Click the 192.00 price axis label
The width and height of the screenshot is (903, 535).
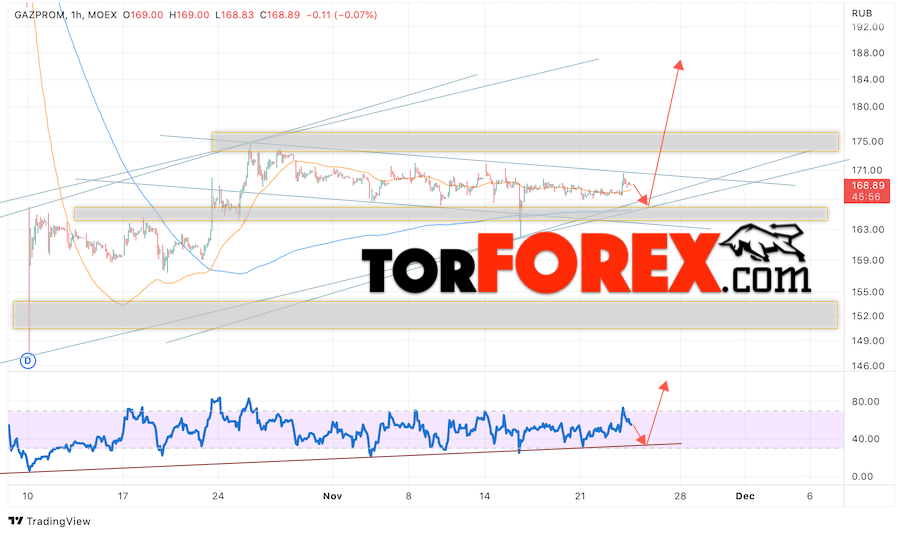click(x=868, y=26)
